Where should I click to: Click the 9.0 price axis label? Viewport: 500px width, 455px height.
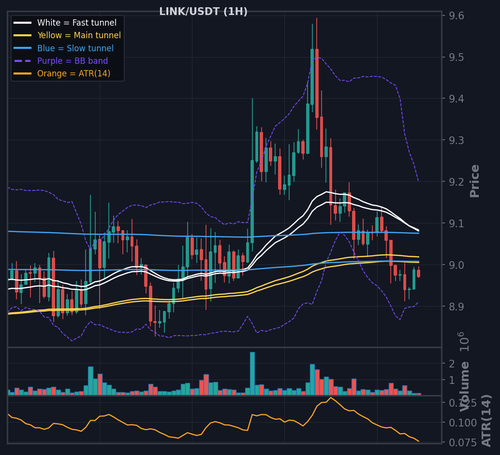pyautogui.click(x=456, y=265)
